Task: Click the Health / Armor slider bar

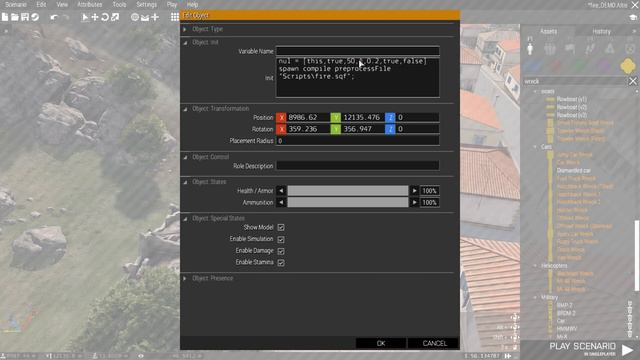Action: 348,191
